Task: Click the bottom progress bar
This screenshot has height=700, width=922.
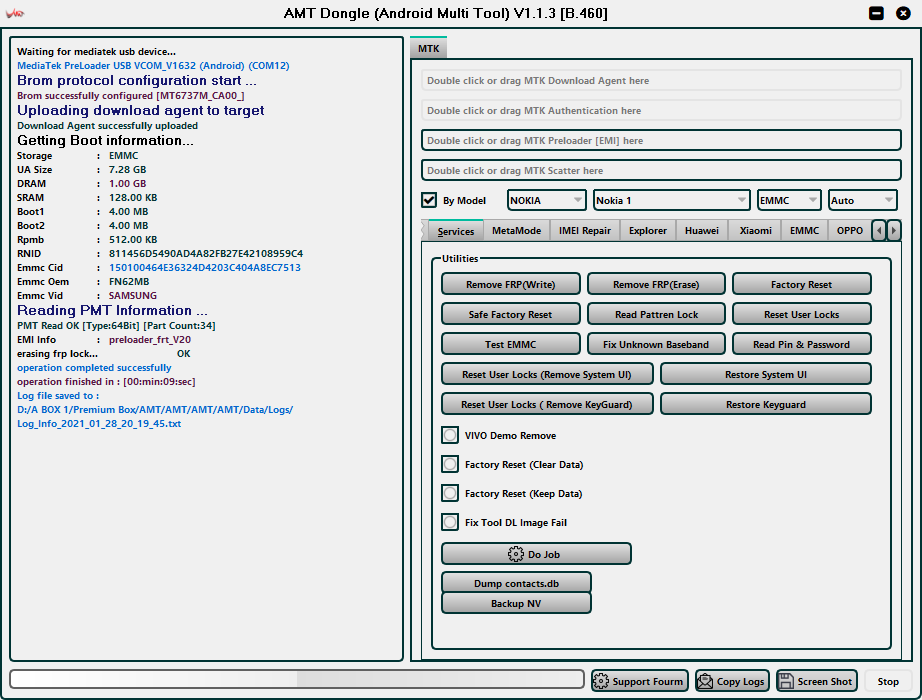Action: (x=297, y=679)
